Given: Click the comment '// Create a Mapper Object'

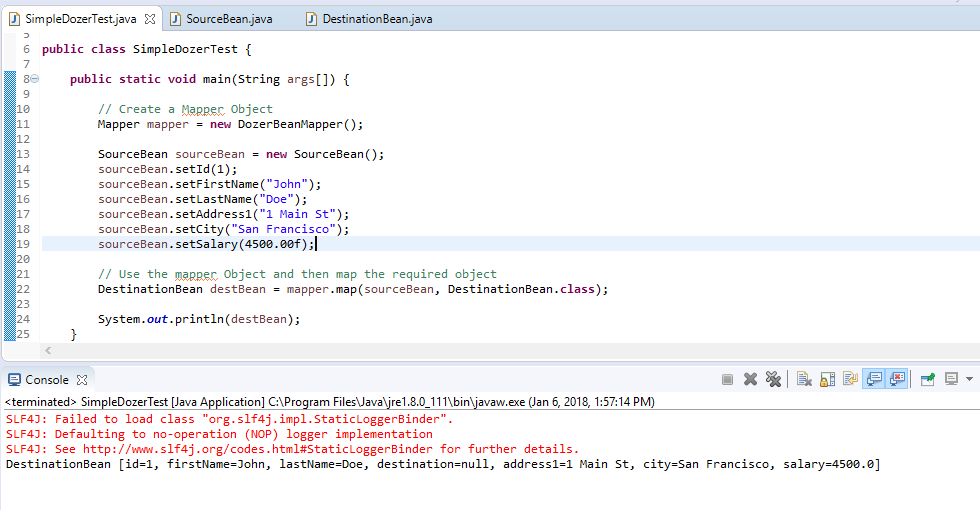Looking at the screenshot, I should (x=185, y=109).
